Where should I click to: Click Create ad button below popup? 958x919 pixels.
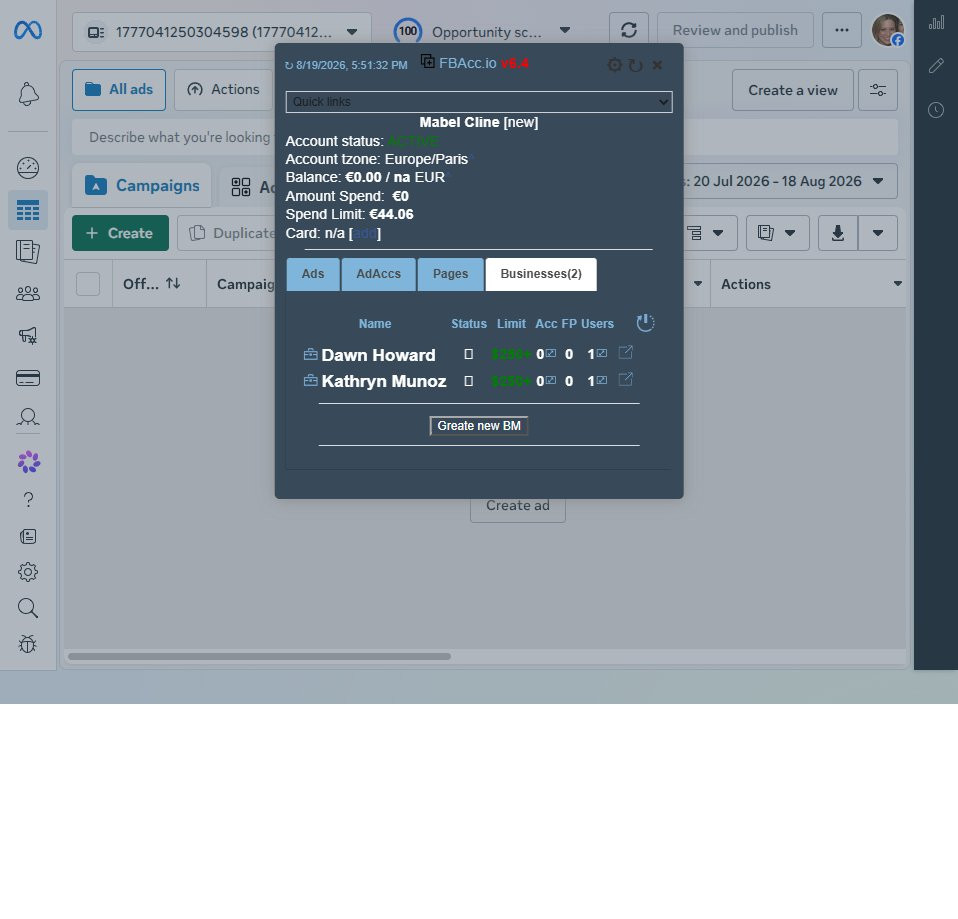coord(517,507)
